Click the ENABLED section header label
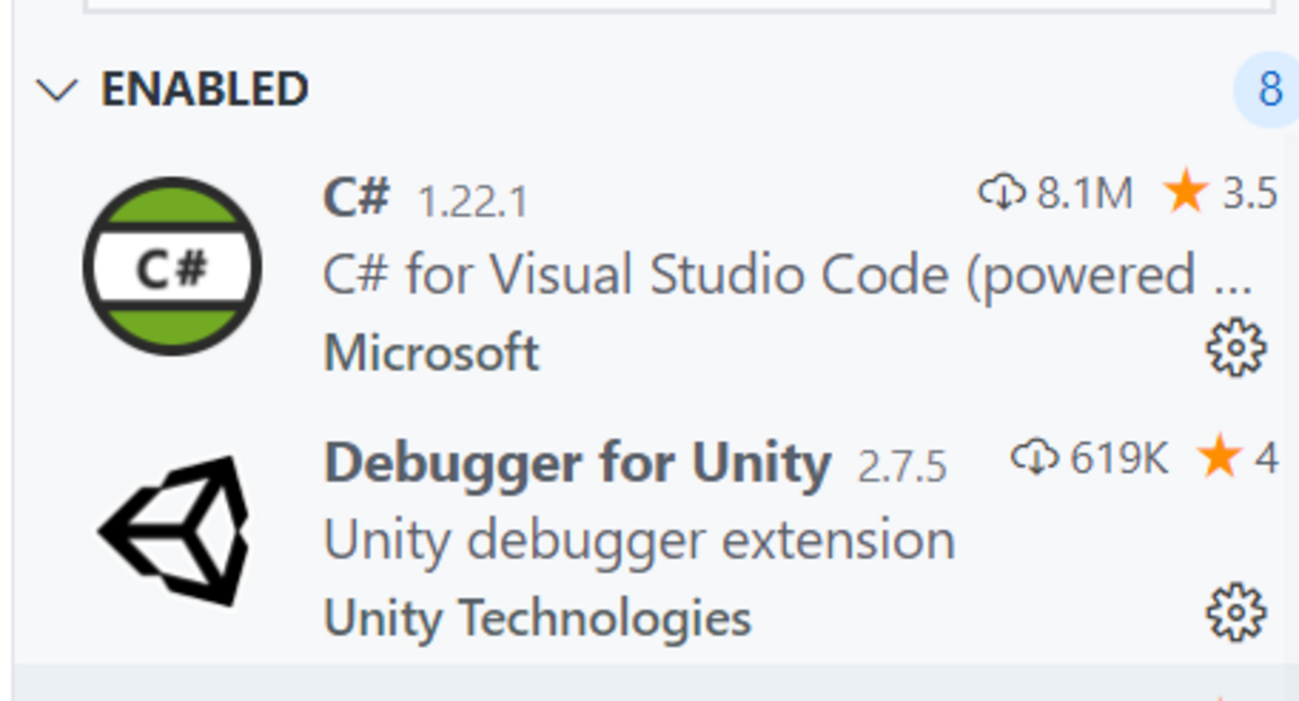Viewport: 1299px width, 701px height. tap(204, 90)
